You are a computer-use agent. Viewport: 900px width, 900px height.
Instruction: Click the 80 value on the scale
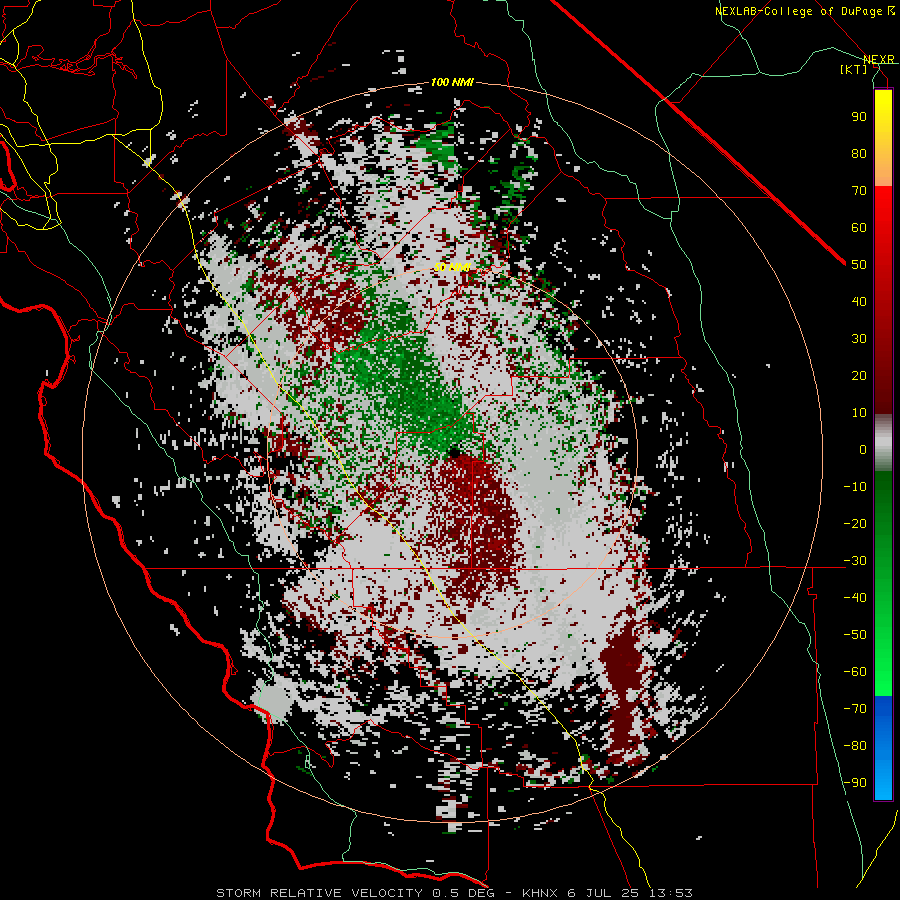(859, 153)
